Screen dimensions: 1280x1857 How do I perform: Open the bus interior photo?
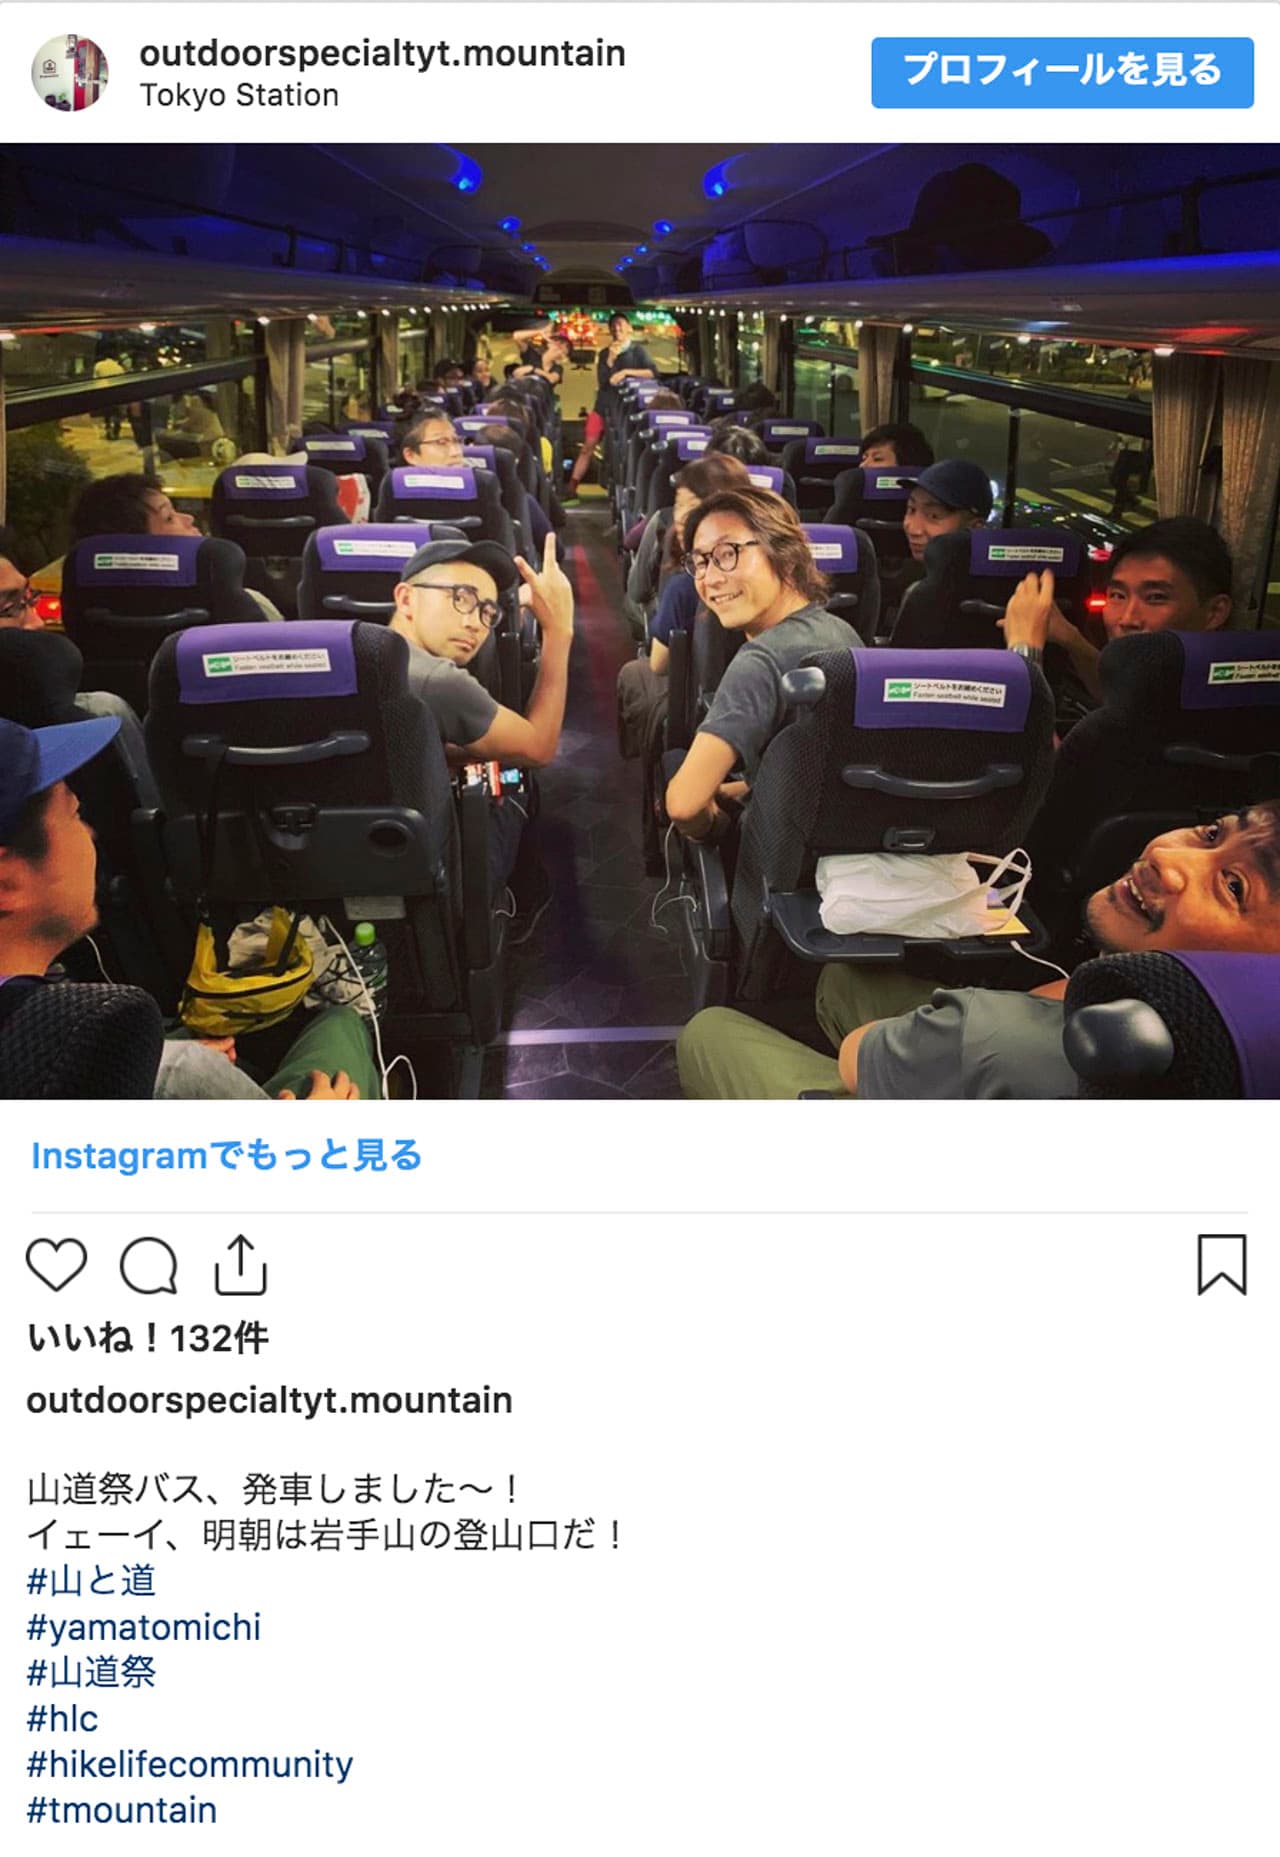[640, 621]
